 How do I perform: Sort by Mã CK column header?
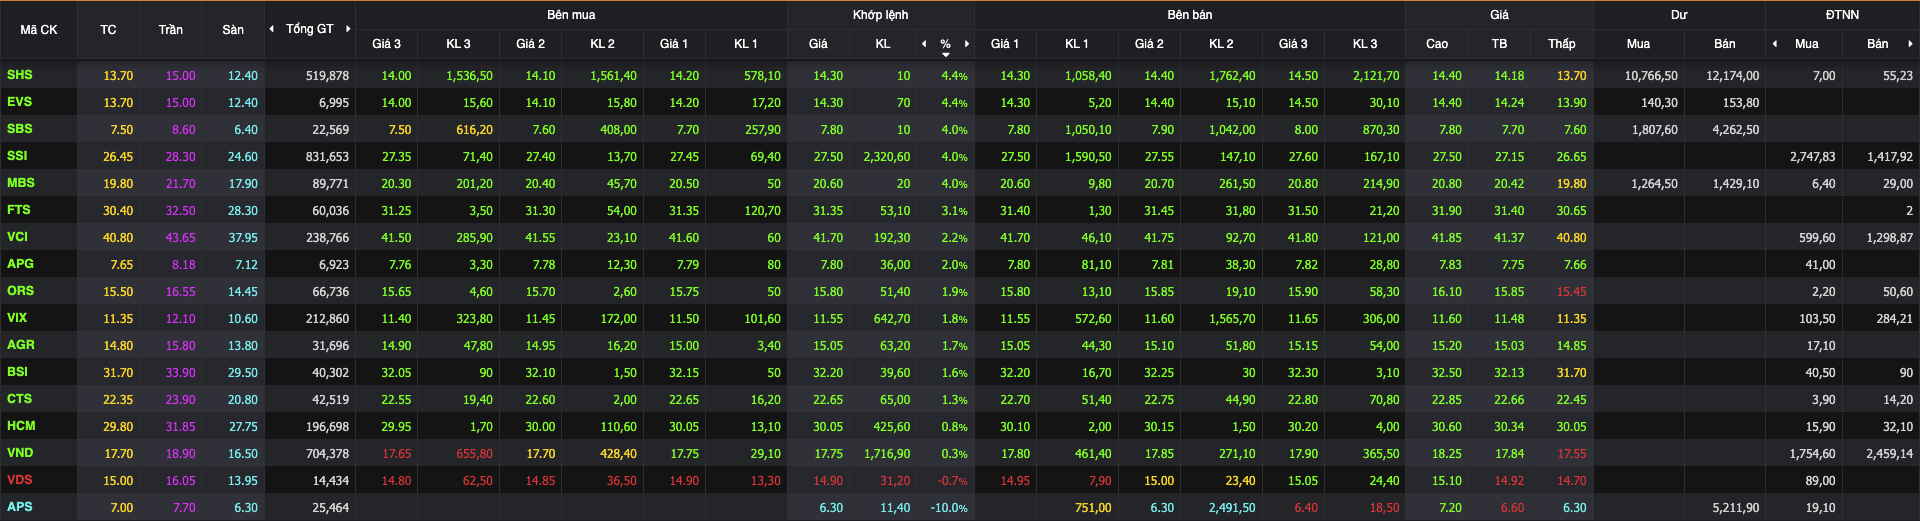[39, 30]
